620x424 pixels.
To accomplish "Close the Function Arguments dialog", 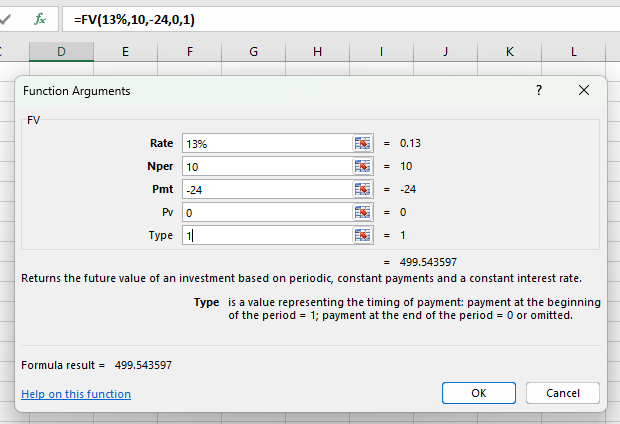I will point(584,90).
